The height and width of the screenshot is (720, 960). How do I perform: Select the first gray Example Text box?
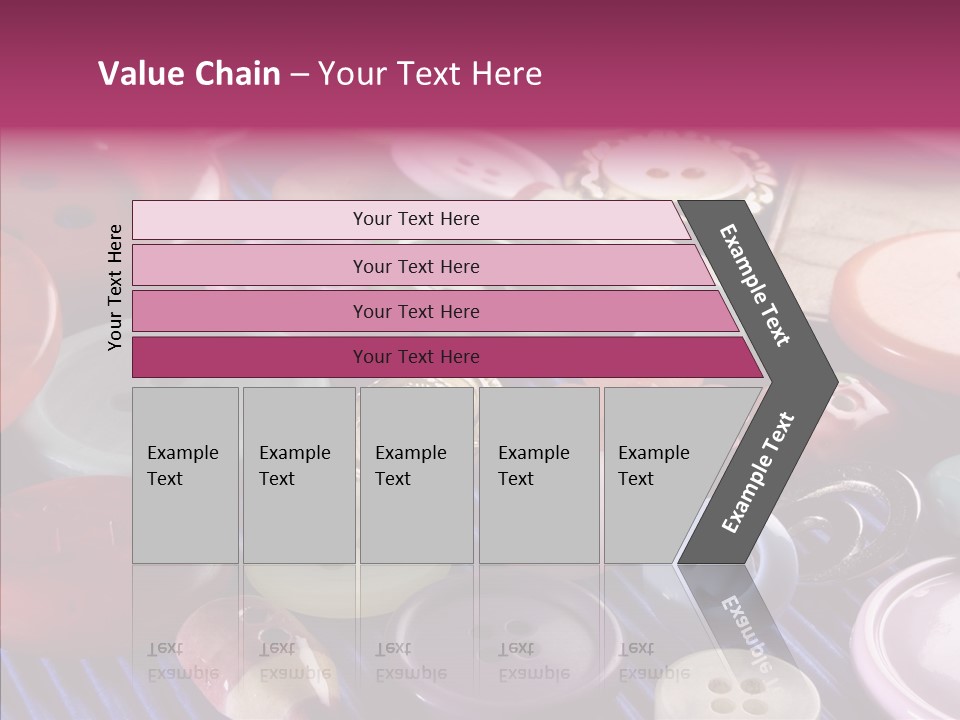point(185,475)
